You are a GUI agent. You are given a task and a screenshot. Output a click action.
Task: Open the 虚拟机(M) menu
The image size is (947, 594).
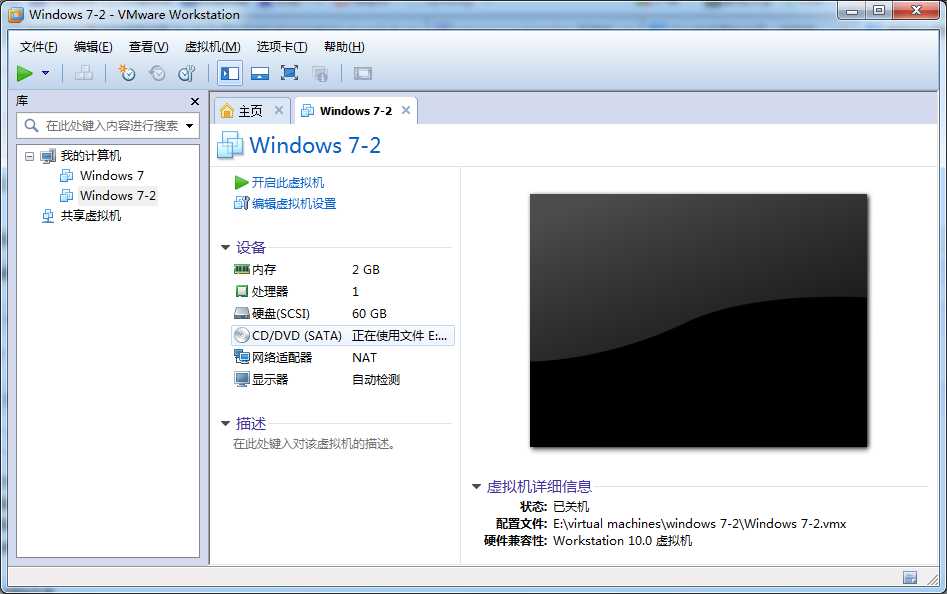point(213,46)
